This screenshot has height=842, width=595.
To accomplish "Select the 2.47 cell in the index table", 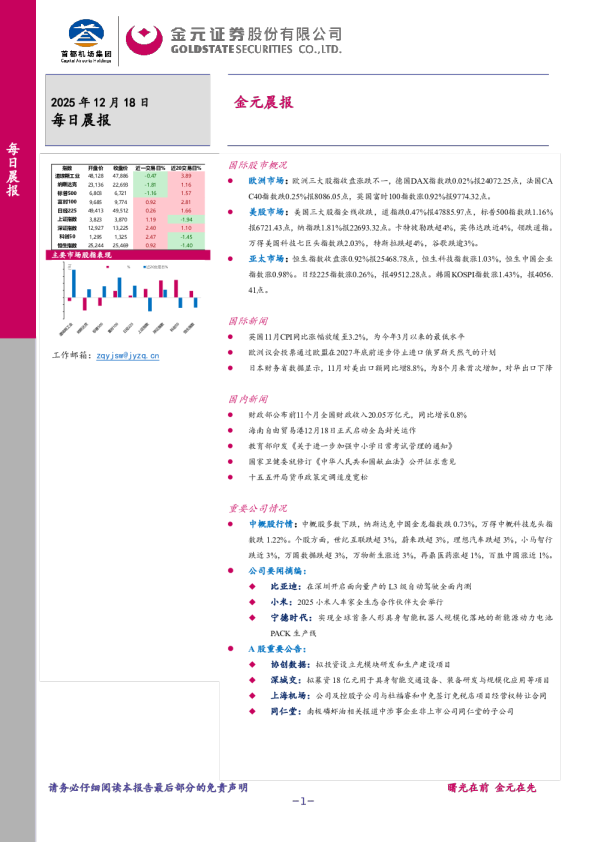I will pos(151,237).
